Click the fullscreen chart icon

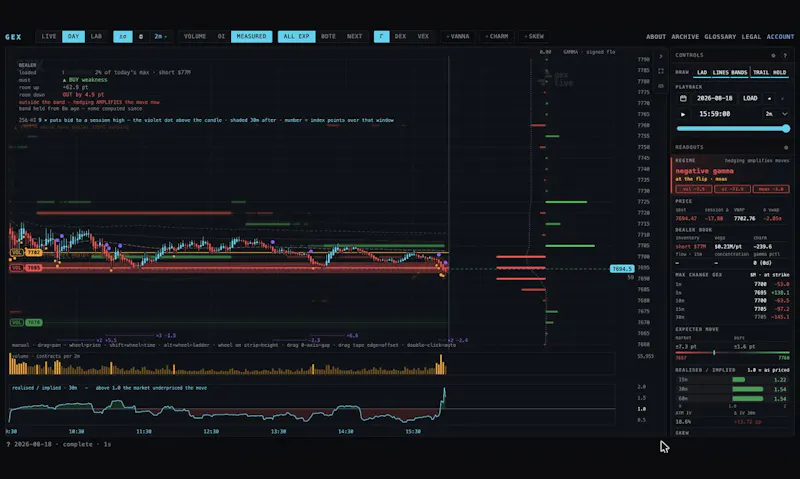[661, 71]
